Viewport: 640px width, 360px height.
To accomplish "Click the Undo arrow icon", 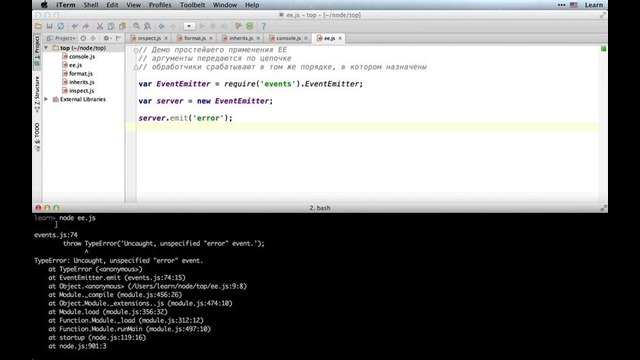I will point(74,26).
